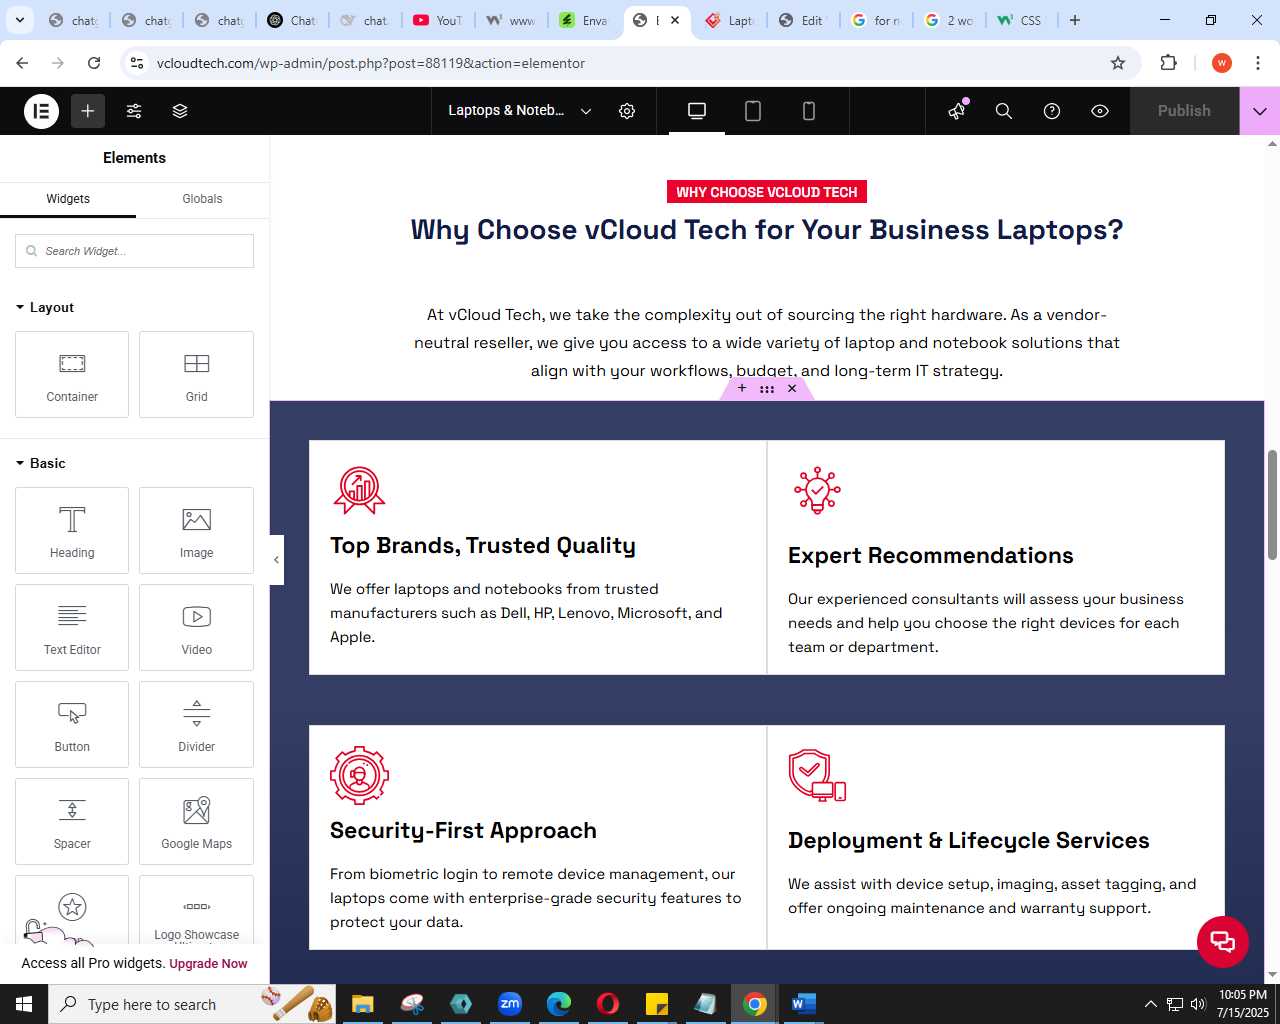The width and height of the screenshot is (1280, 1024).
Task: Click the container add plus handle
Action: click(742, 388)
